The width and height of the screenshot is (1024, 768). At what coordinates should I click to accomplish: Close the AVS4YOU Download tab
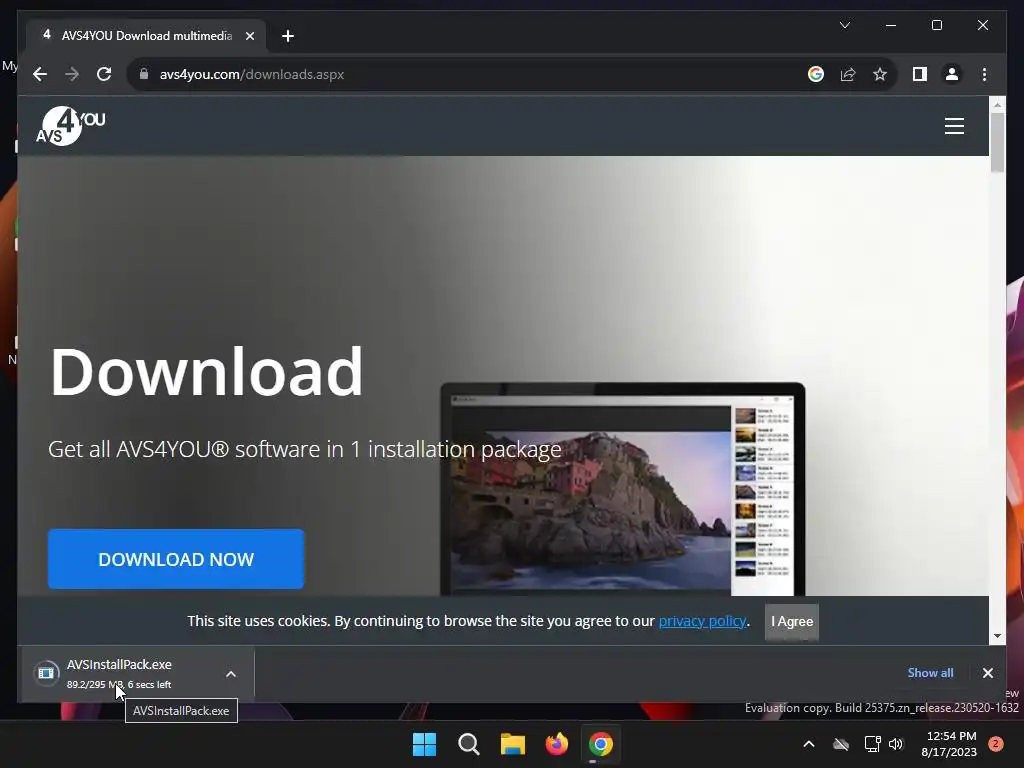coord(249,36)
